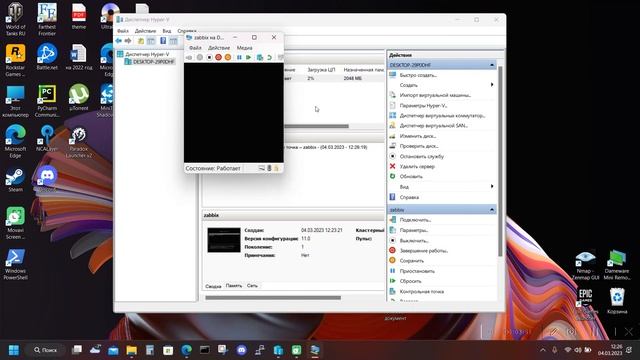Open the Rockstar Games desktop icon
This screenshot has width=640, height=360.
click(16, 60)
